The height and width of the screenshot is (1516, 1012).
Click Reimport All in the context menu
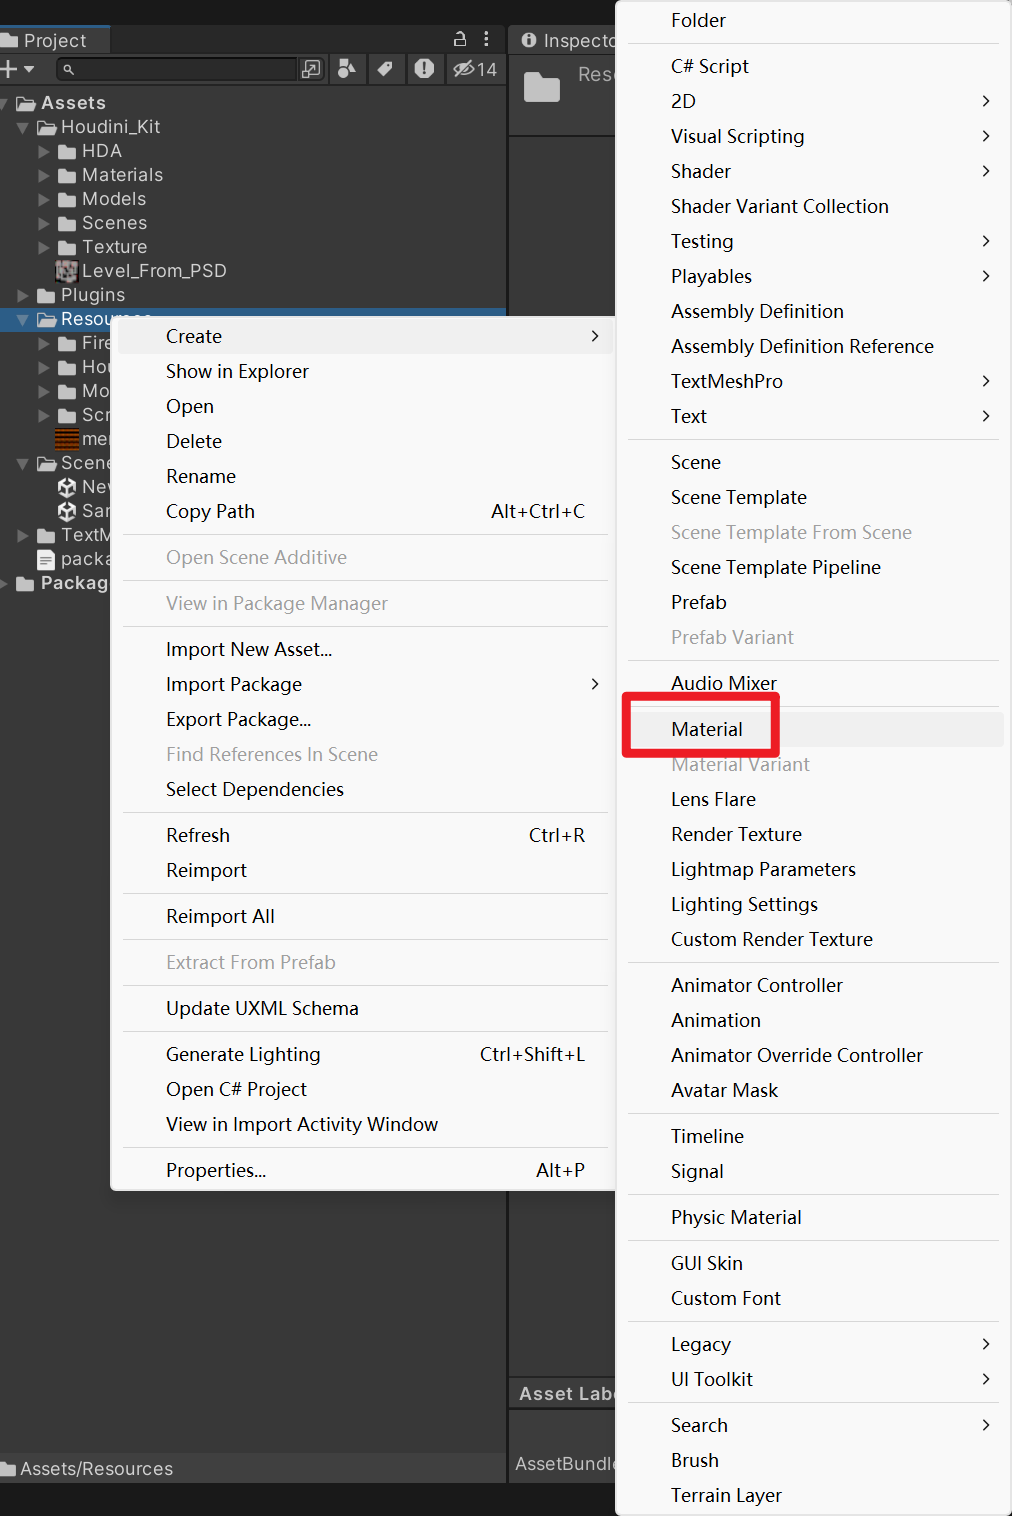click(x=220, y=916)
